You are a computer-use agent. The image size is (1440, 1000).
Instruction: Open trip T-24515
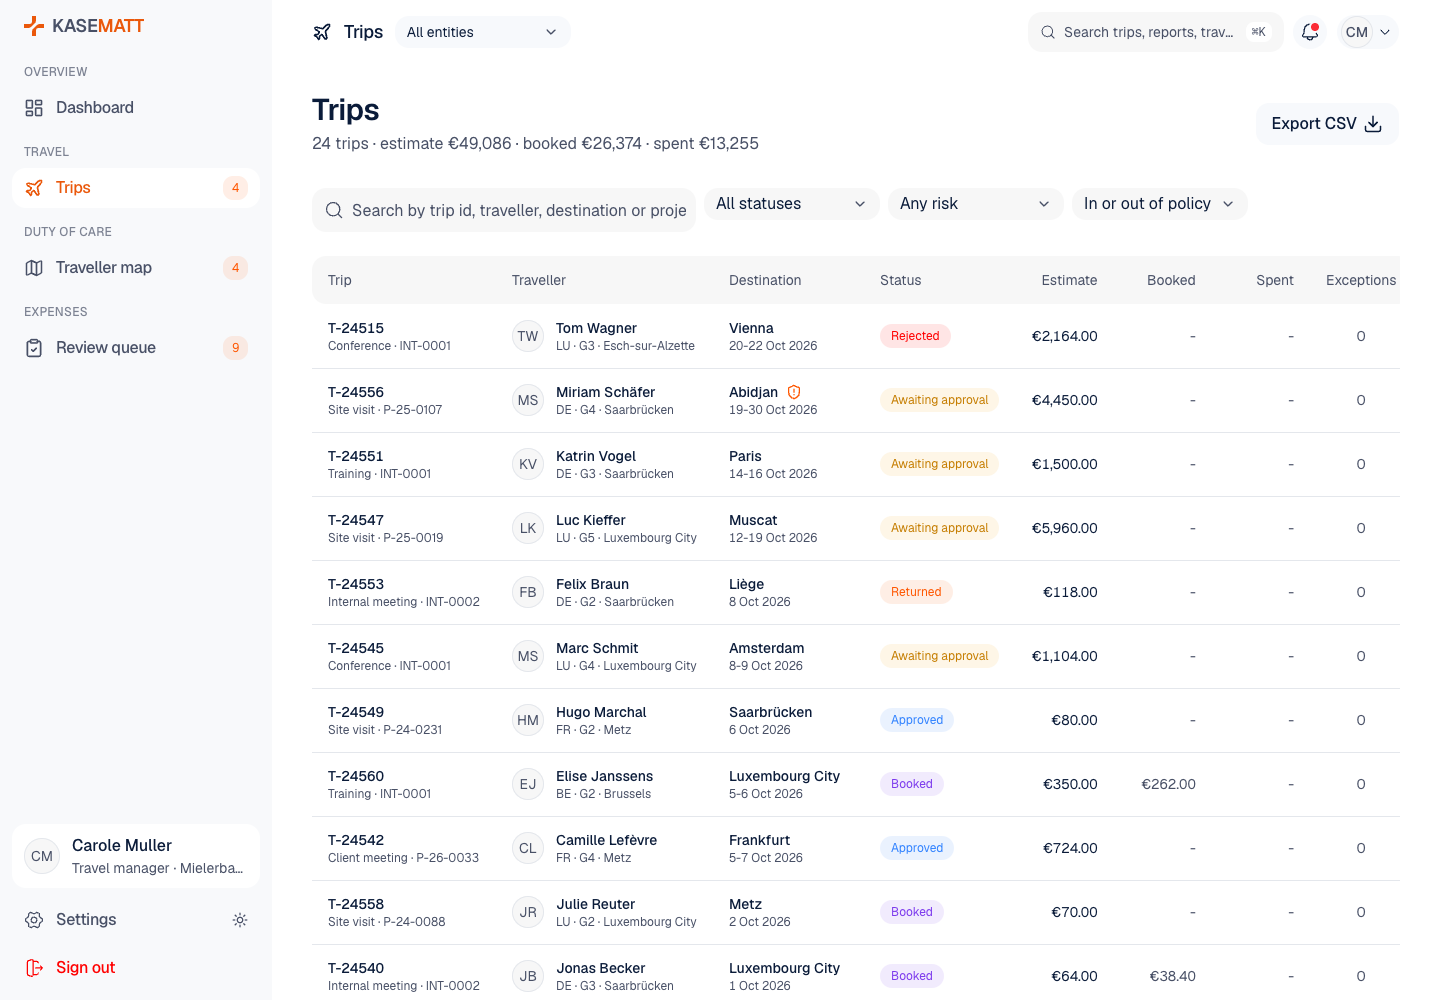(356, 328)
